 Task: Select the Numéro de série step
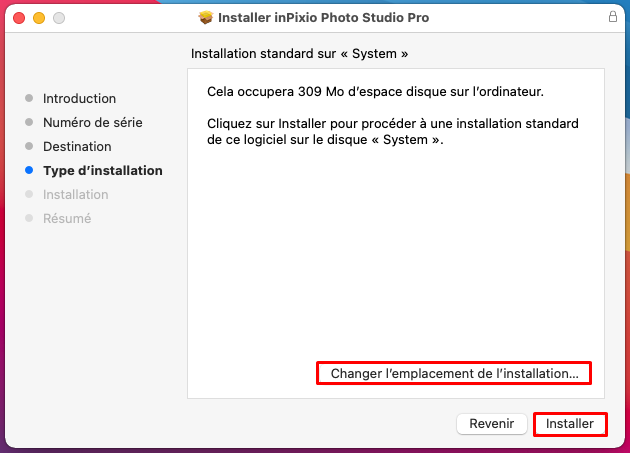tap(93, 122)
